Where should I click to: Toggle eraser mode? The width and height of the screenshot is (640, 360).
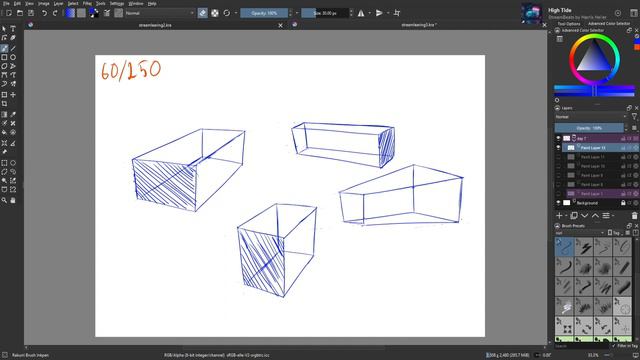[202, 13]
